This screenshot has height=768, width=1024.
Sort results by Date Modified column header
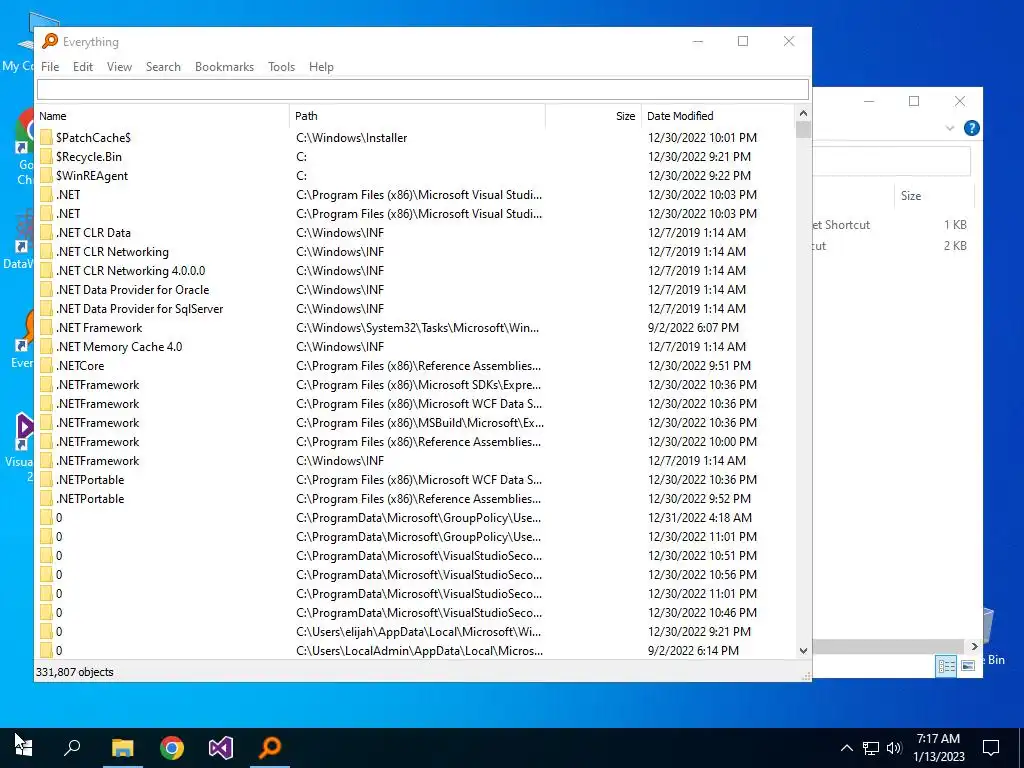pos(718,116)
